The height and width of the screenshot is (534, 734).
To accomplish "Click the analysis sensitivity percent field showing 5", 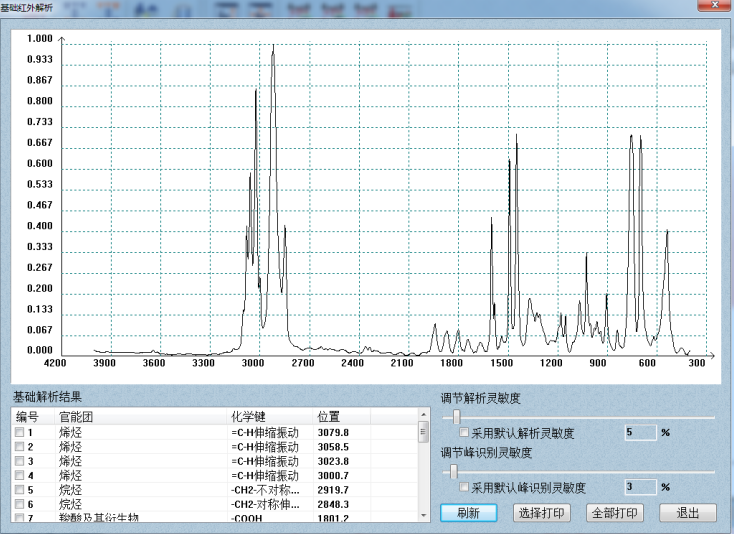I will click(x=638, y=433).
